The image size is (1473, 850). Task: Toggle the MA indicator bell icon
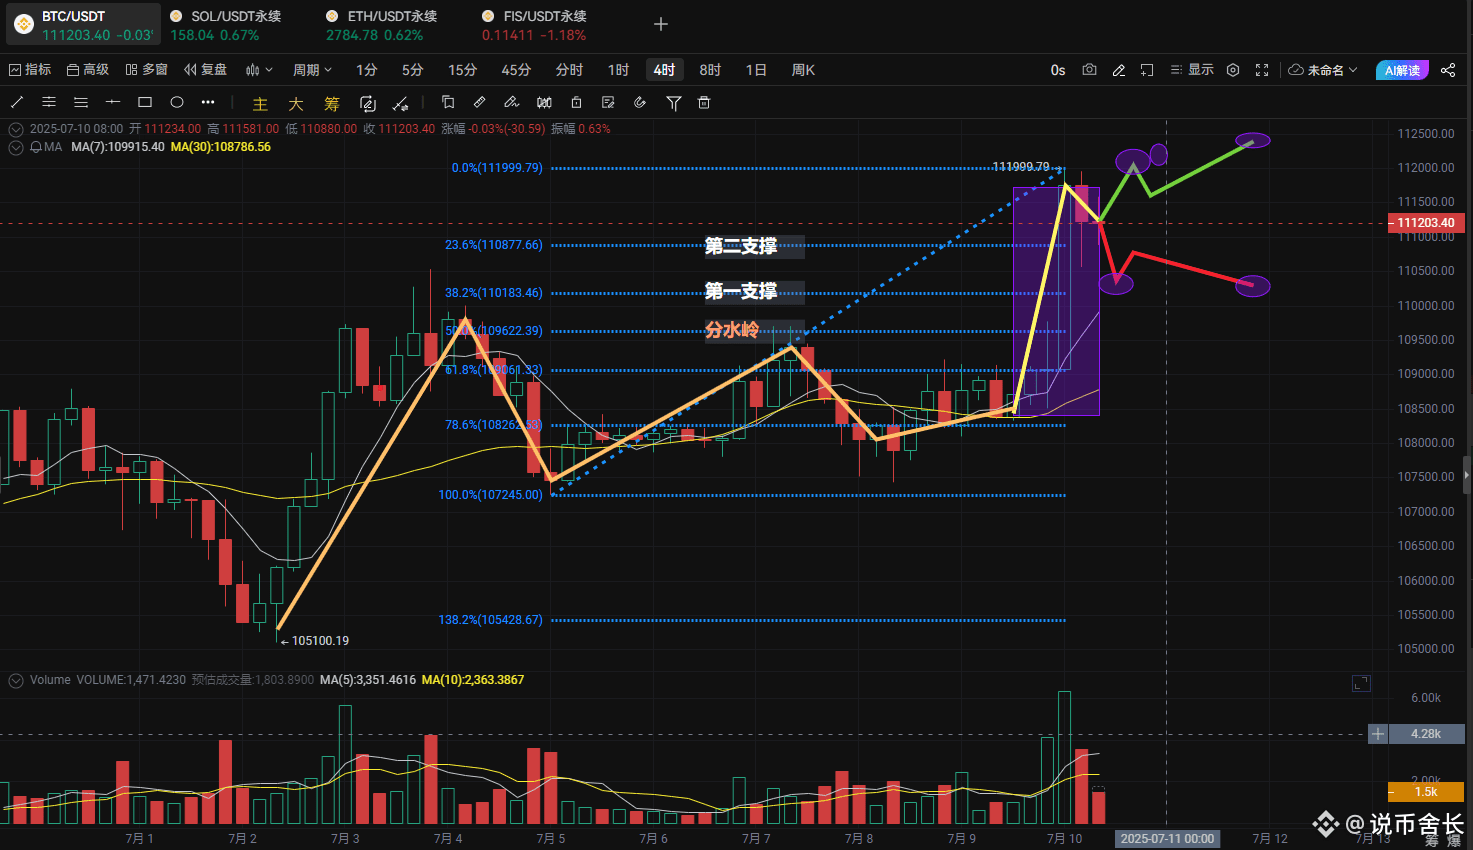pos(36,147)
